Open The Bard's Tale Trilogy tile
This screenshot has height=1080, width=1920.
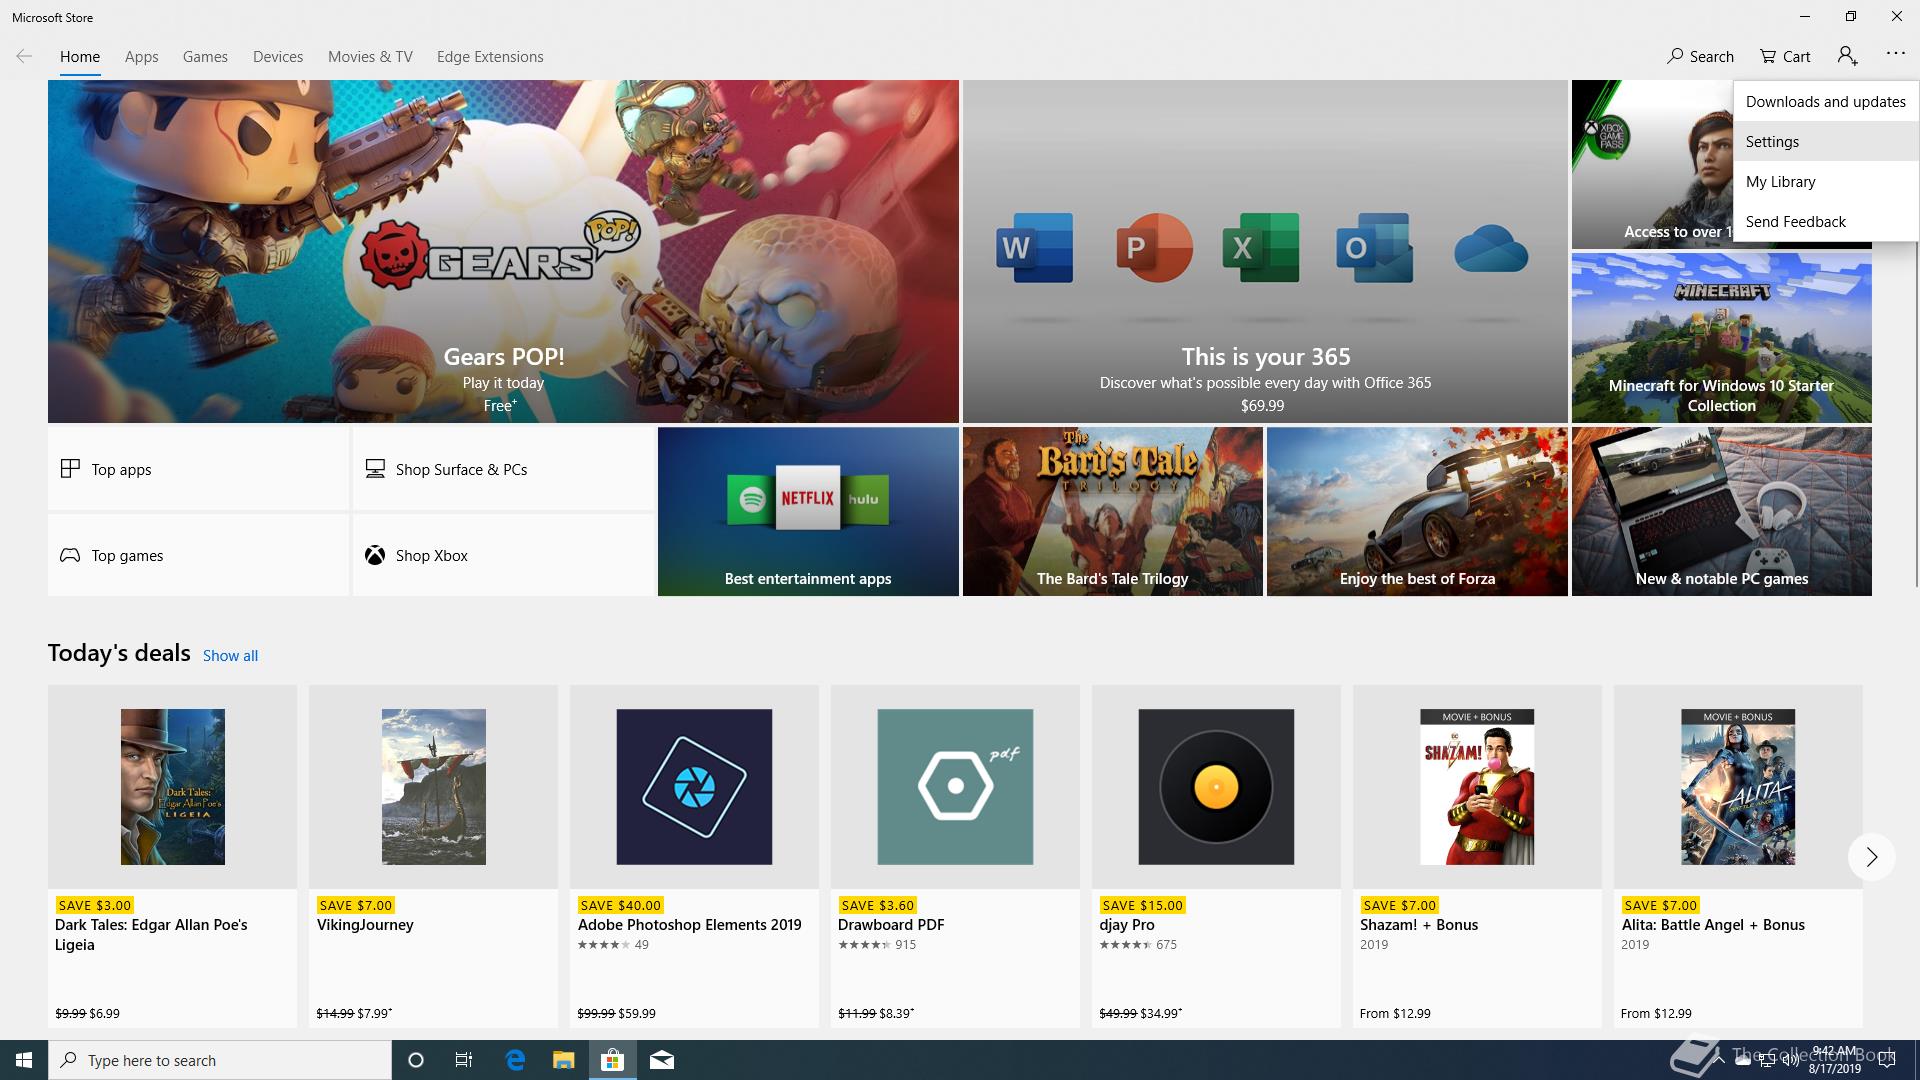click(x=1112, y=512)
